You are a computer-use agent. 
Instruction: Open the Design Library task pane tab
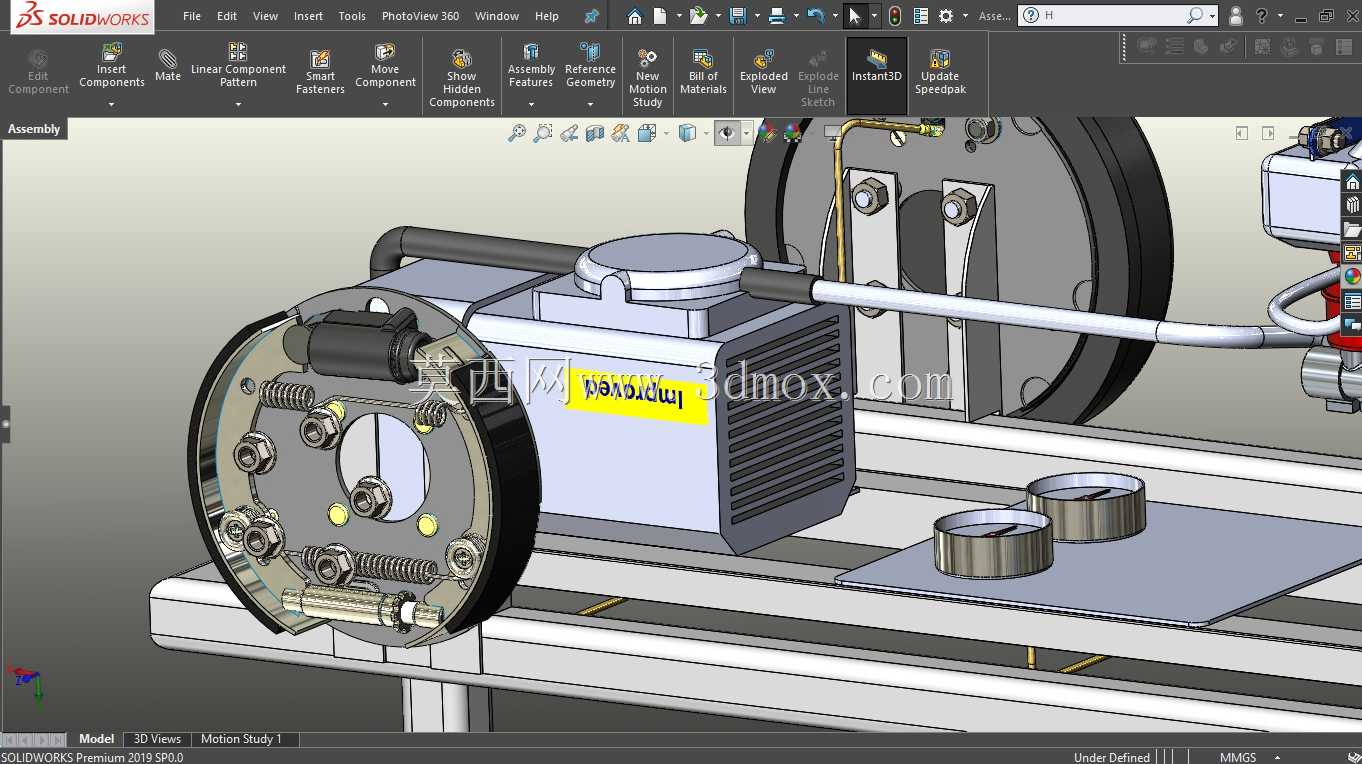(x=1352, y=205)
